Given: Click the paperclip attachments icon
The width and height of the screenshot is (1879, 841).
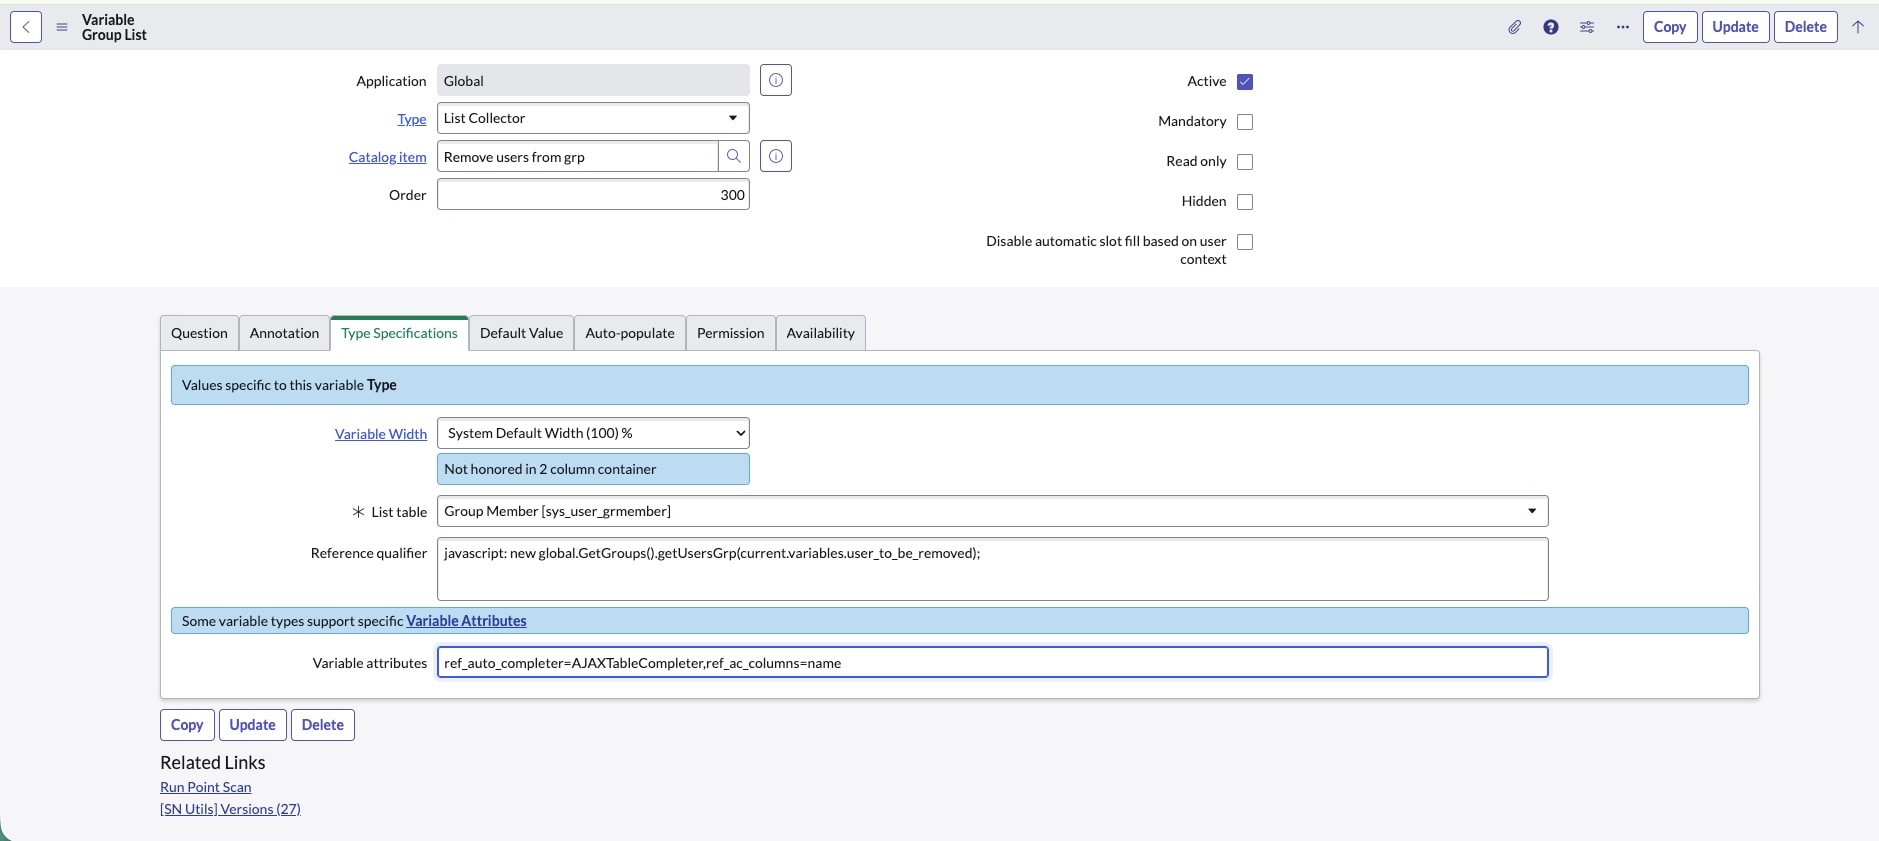Looking at the screenshot, I should [x=1514, y=27].
